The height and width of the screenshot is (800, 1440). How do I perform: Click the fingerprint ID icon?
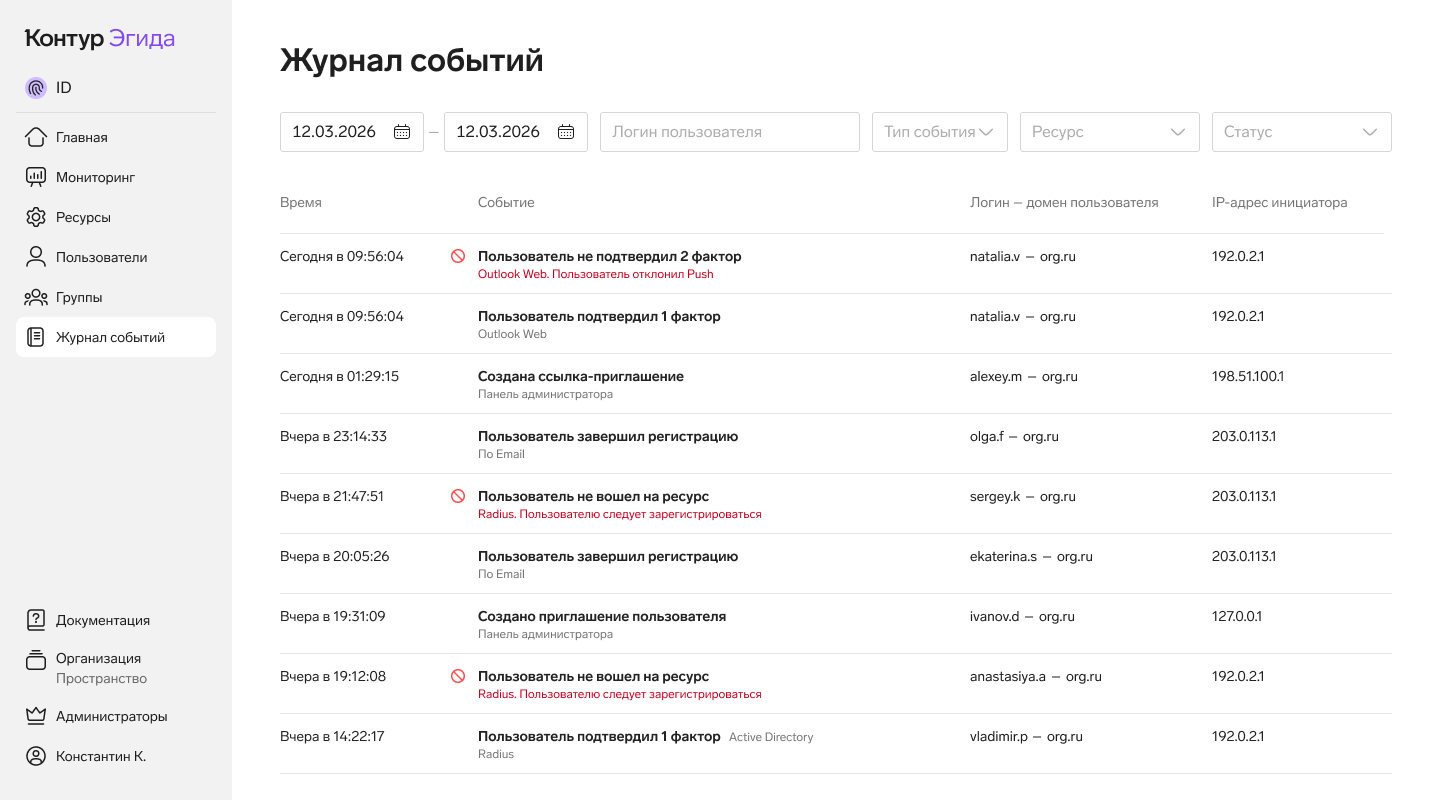(x=36, y=88)
